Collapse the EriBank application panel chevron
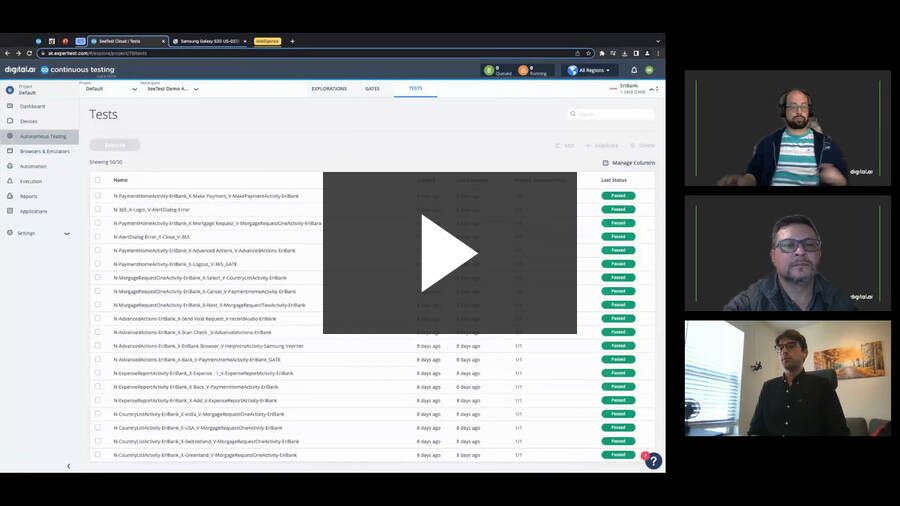The width and height of the screenshot is (900, 506). coord(651,89)
